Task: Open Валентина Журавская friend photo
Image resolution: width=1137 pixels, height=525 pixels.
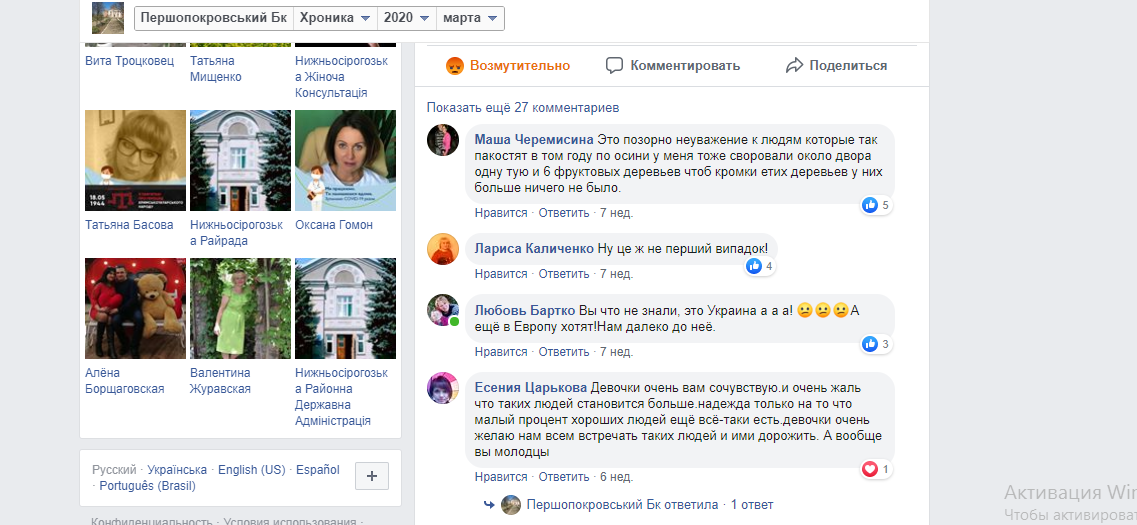Action: click(x=241, y=308)
